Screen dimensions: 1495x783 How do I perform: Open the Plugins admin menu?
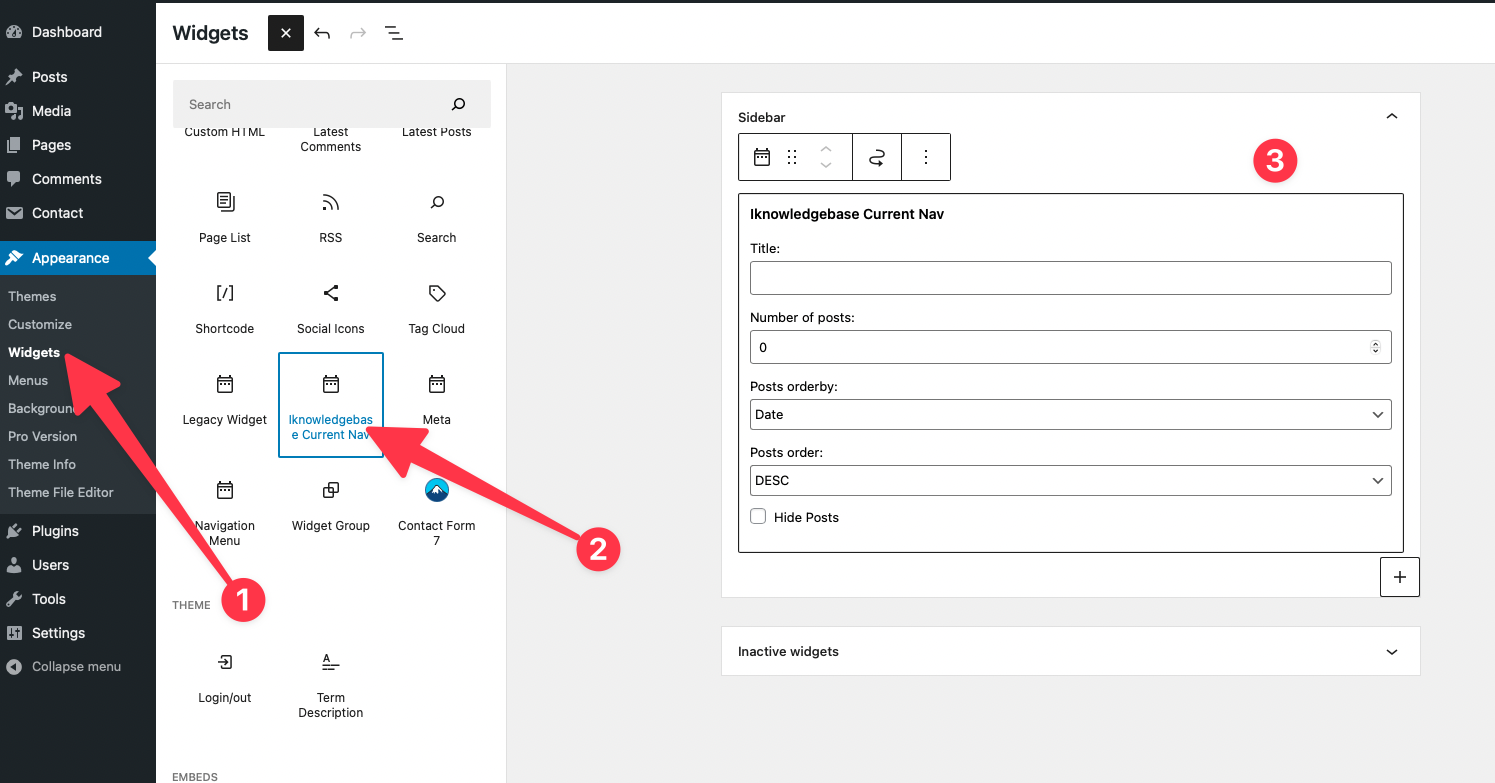(55, 531)
